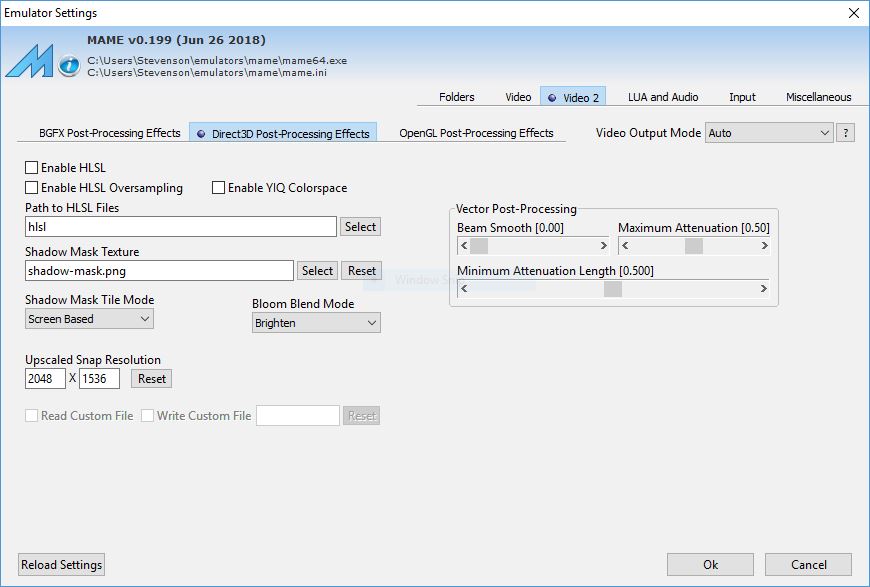Click the snap width field showing 2048
870x587 pixels.
click(x=45, y=379)
